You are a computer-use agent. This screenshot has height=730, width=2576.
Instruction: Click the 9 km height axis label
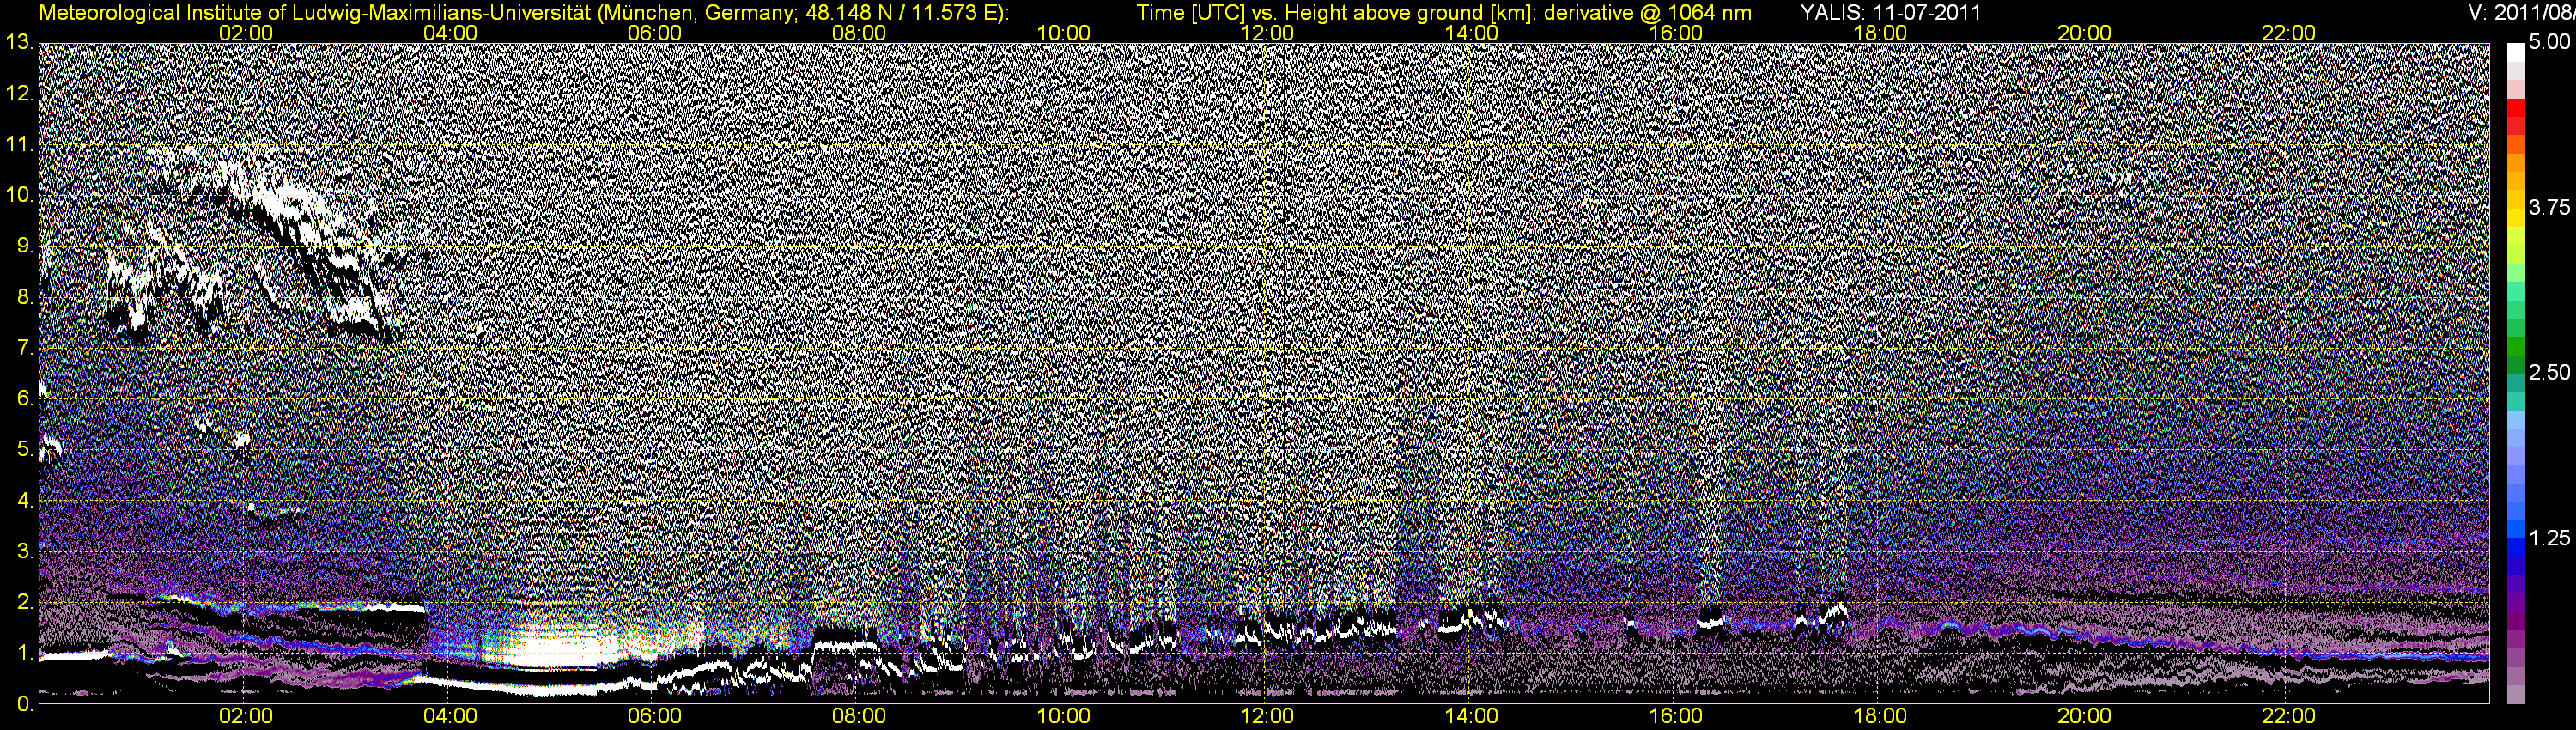click(24, 246)
